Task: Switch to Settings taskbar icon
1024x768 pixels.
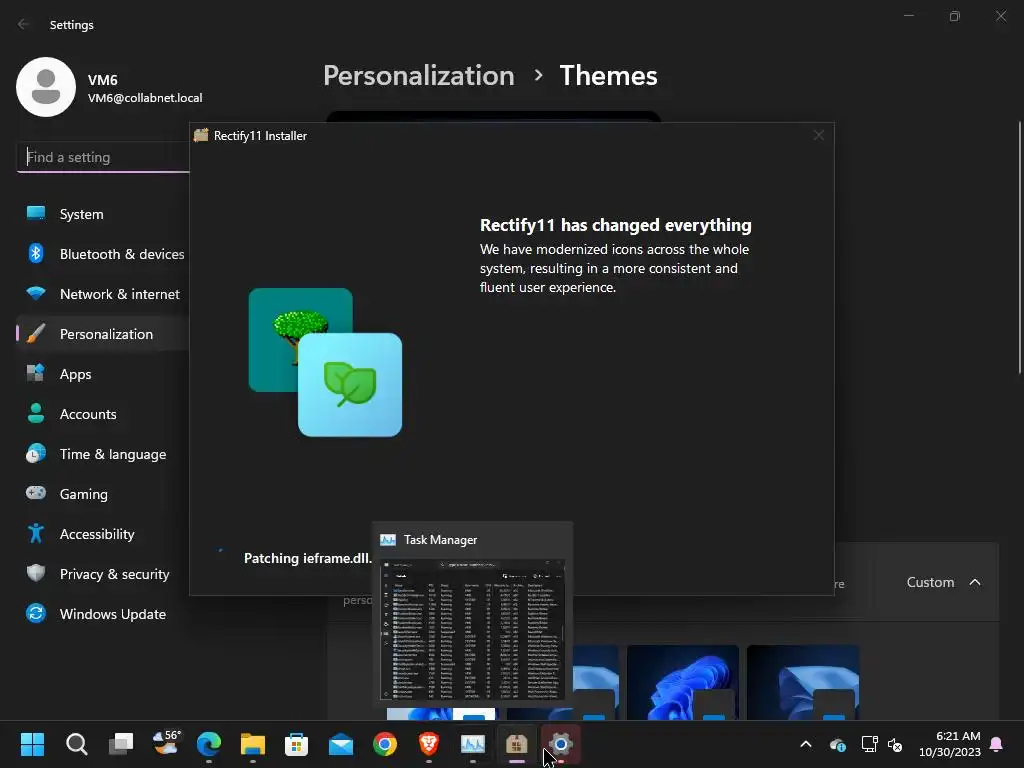Action: click(x=560, y=744)
